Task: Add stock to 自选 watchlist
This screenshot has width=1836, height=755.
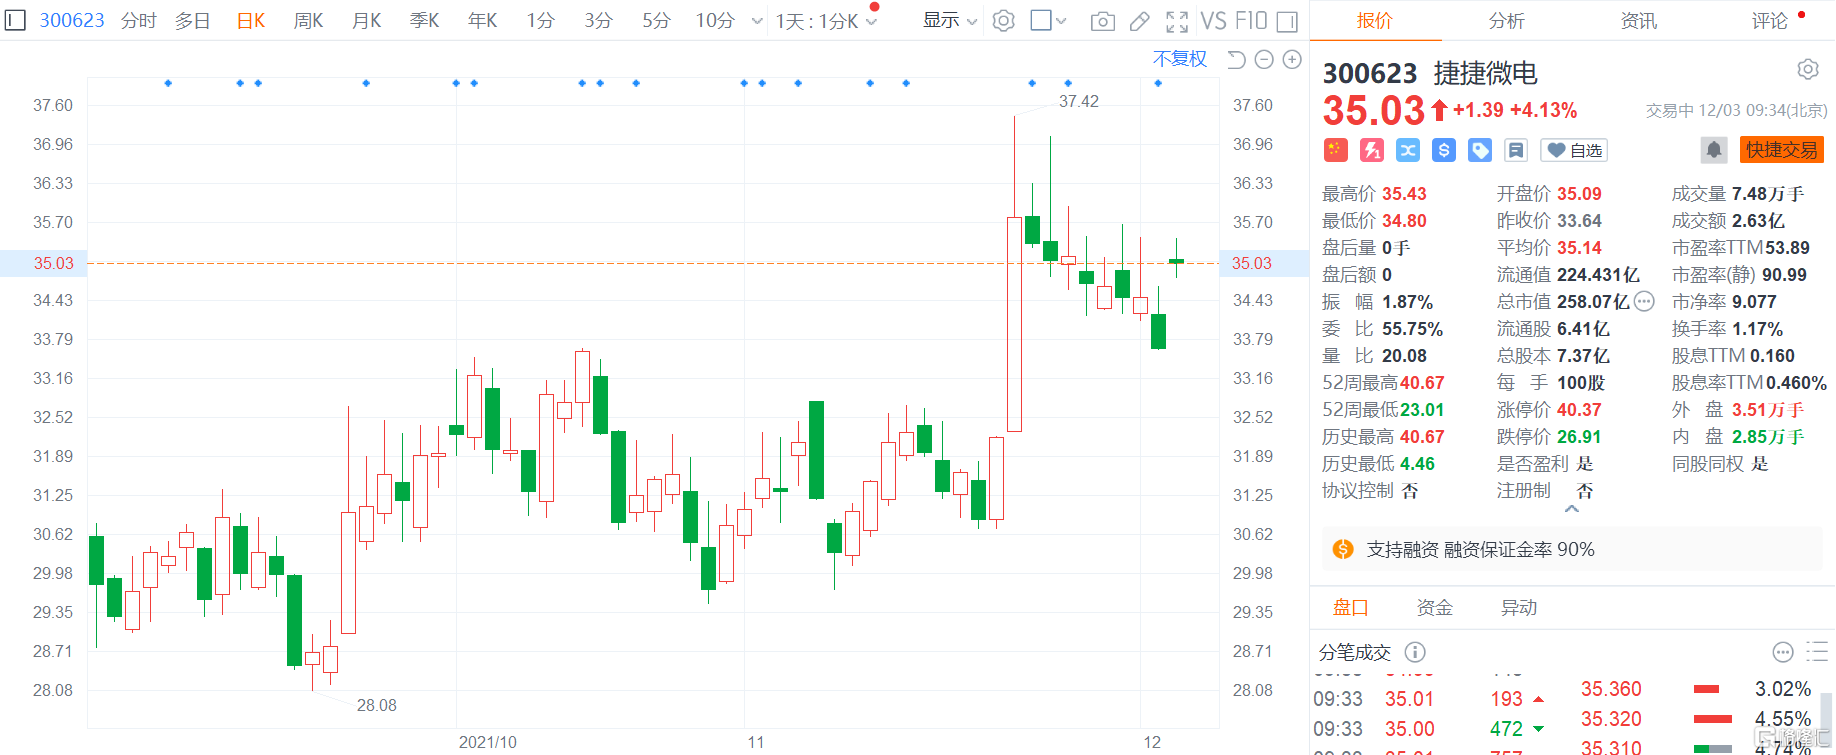Action: [x=1574, y=150]
